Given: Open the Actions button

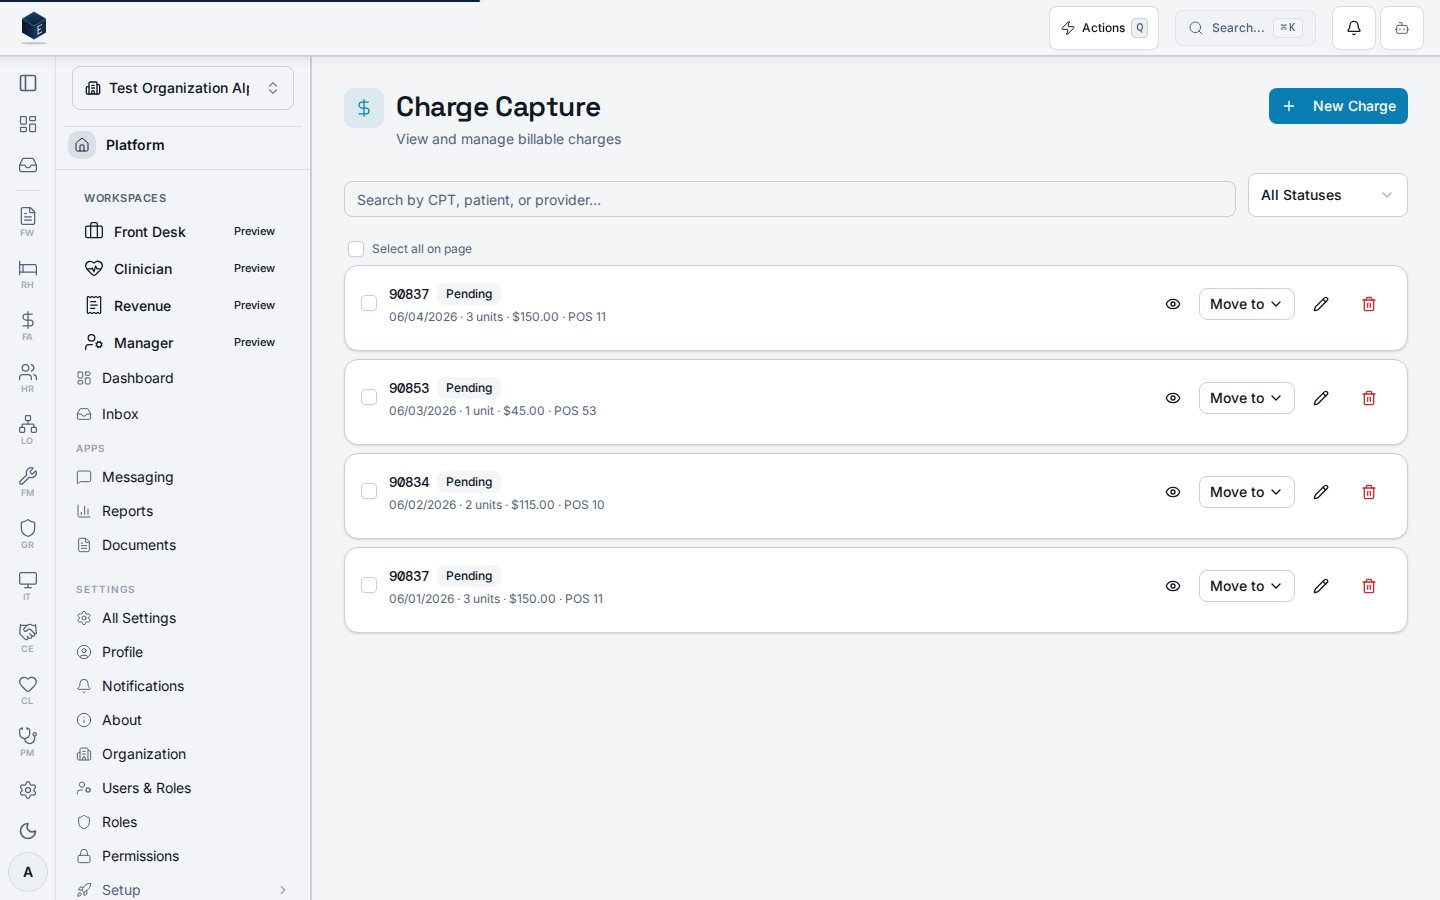Looking at the screenshot, I should coord(1104,28).
